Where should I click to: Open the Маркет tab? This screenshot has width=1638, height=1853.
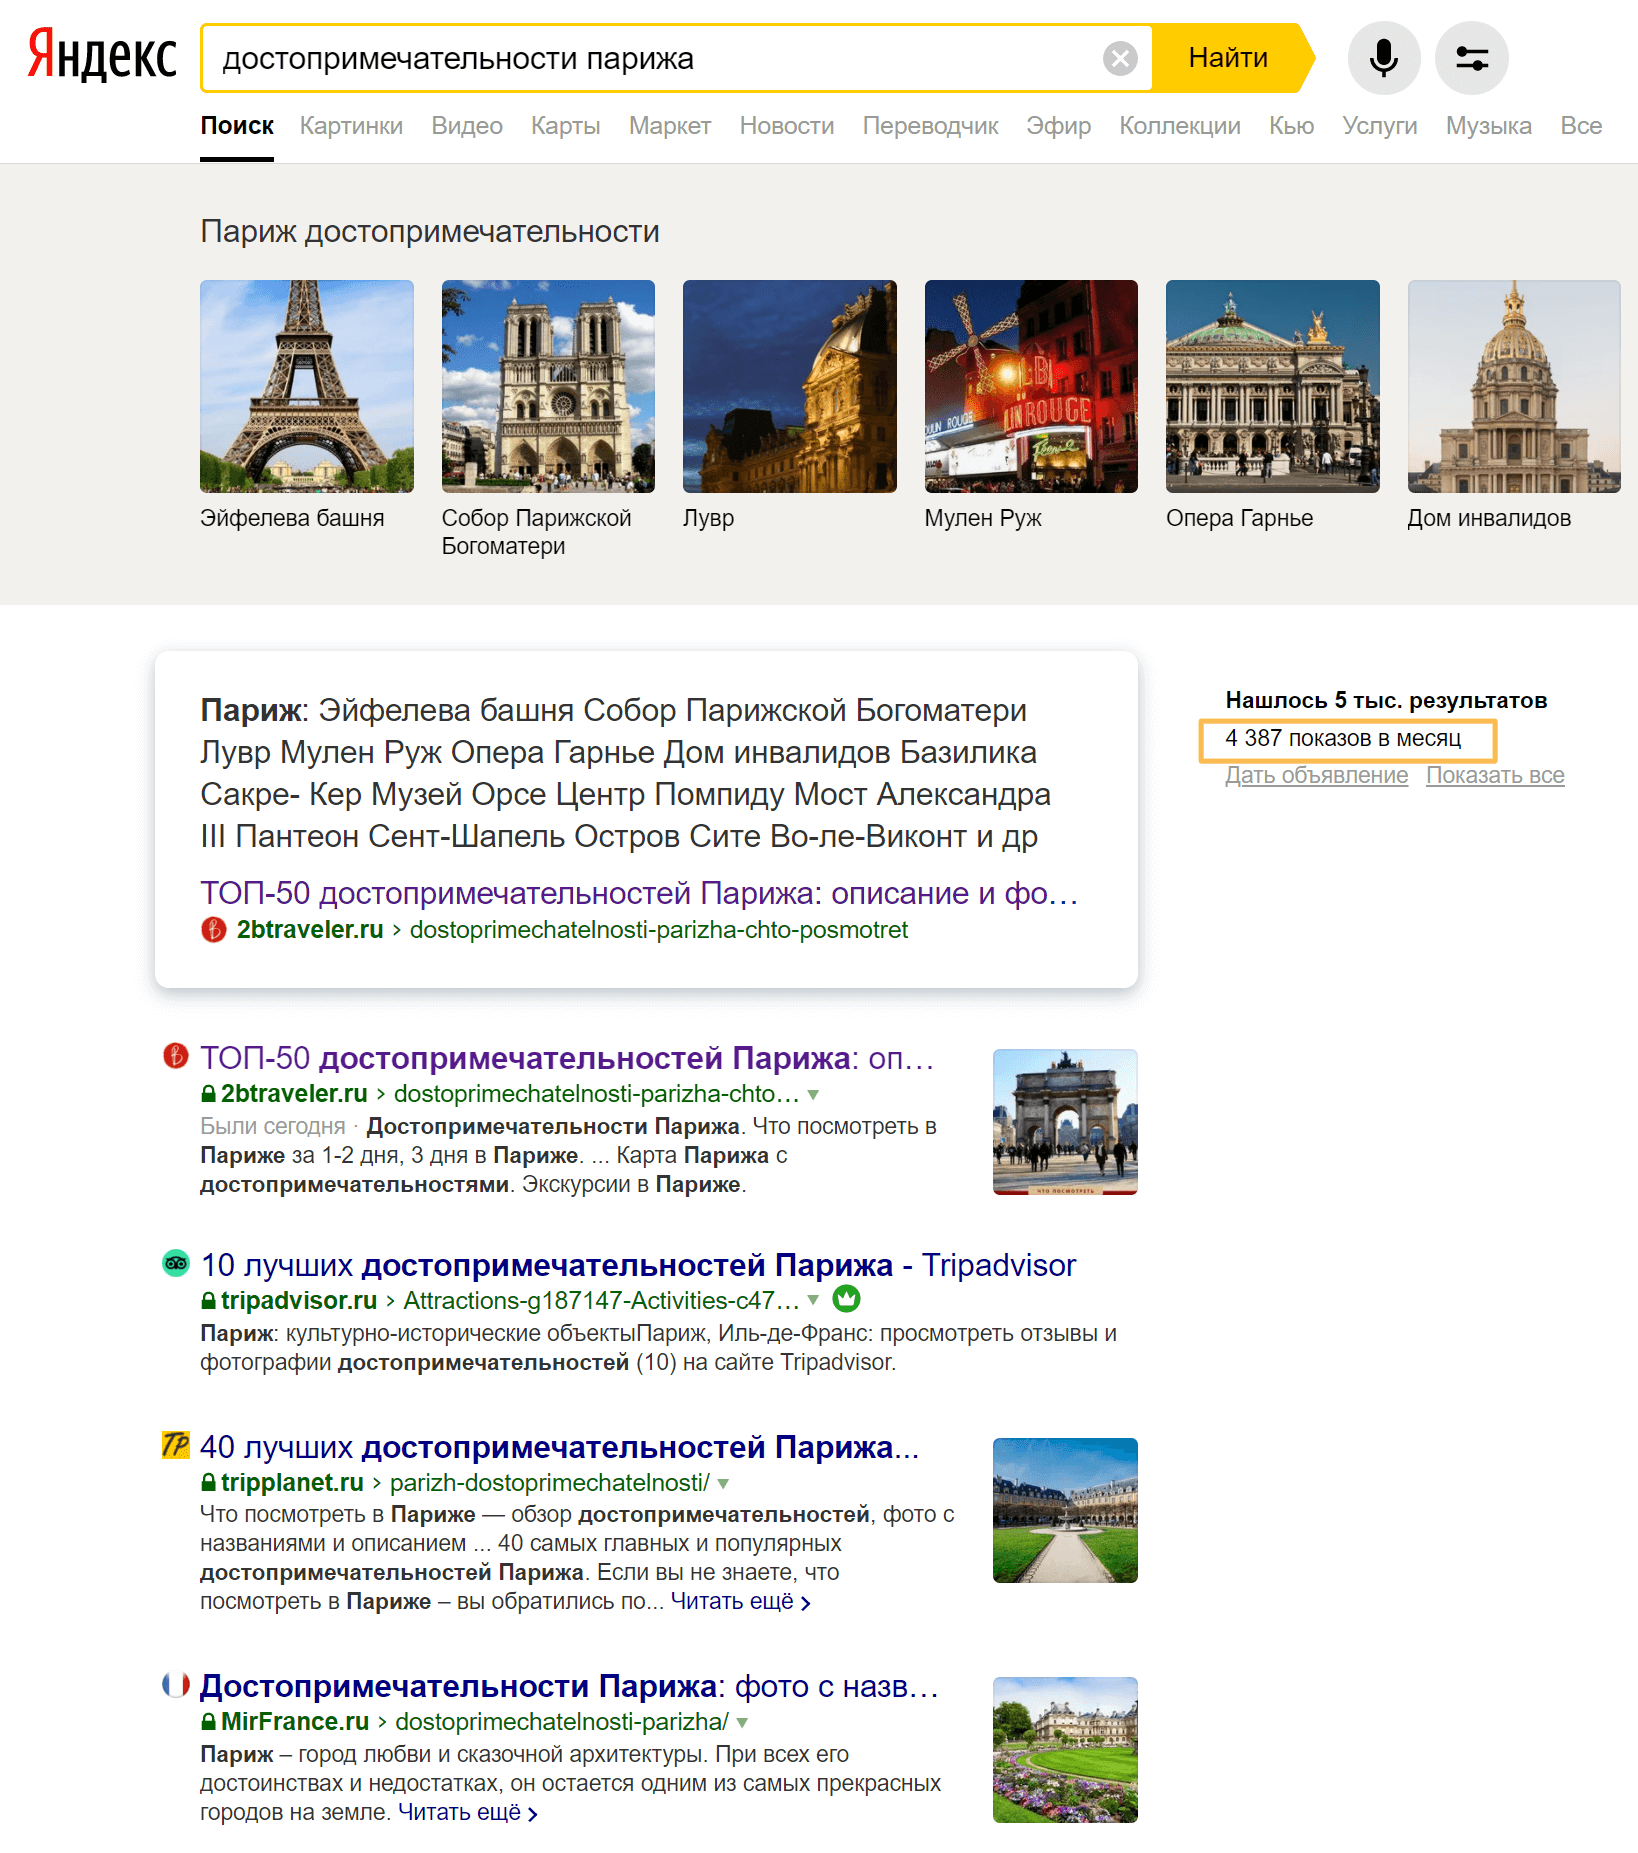(670, 126)
